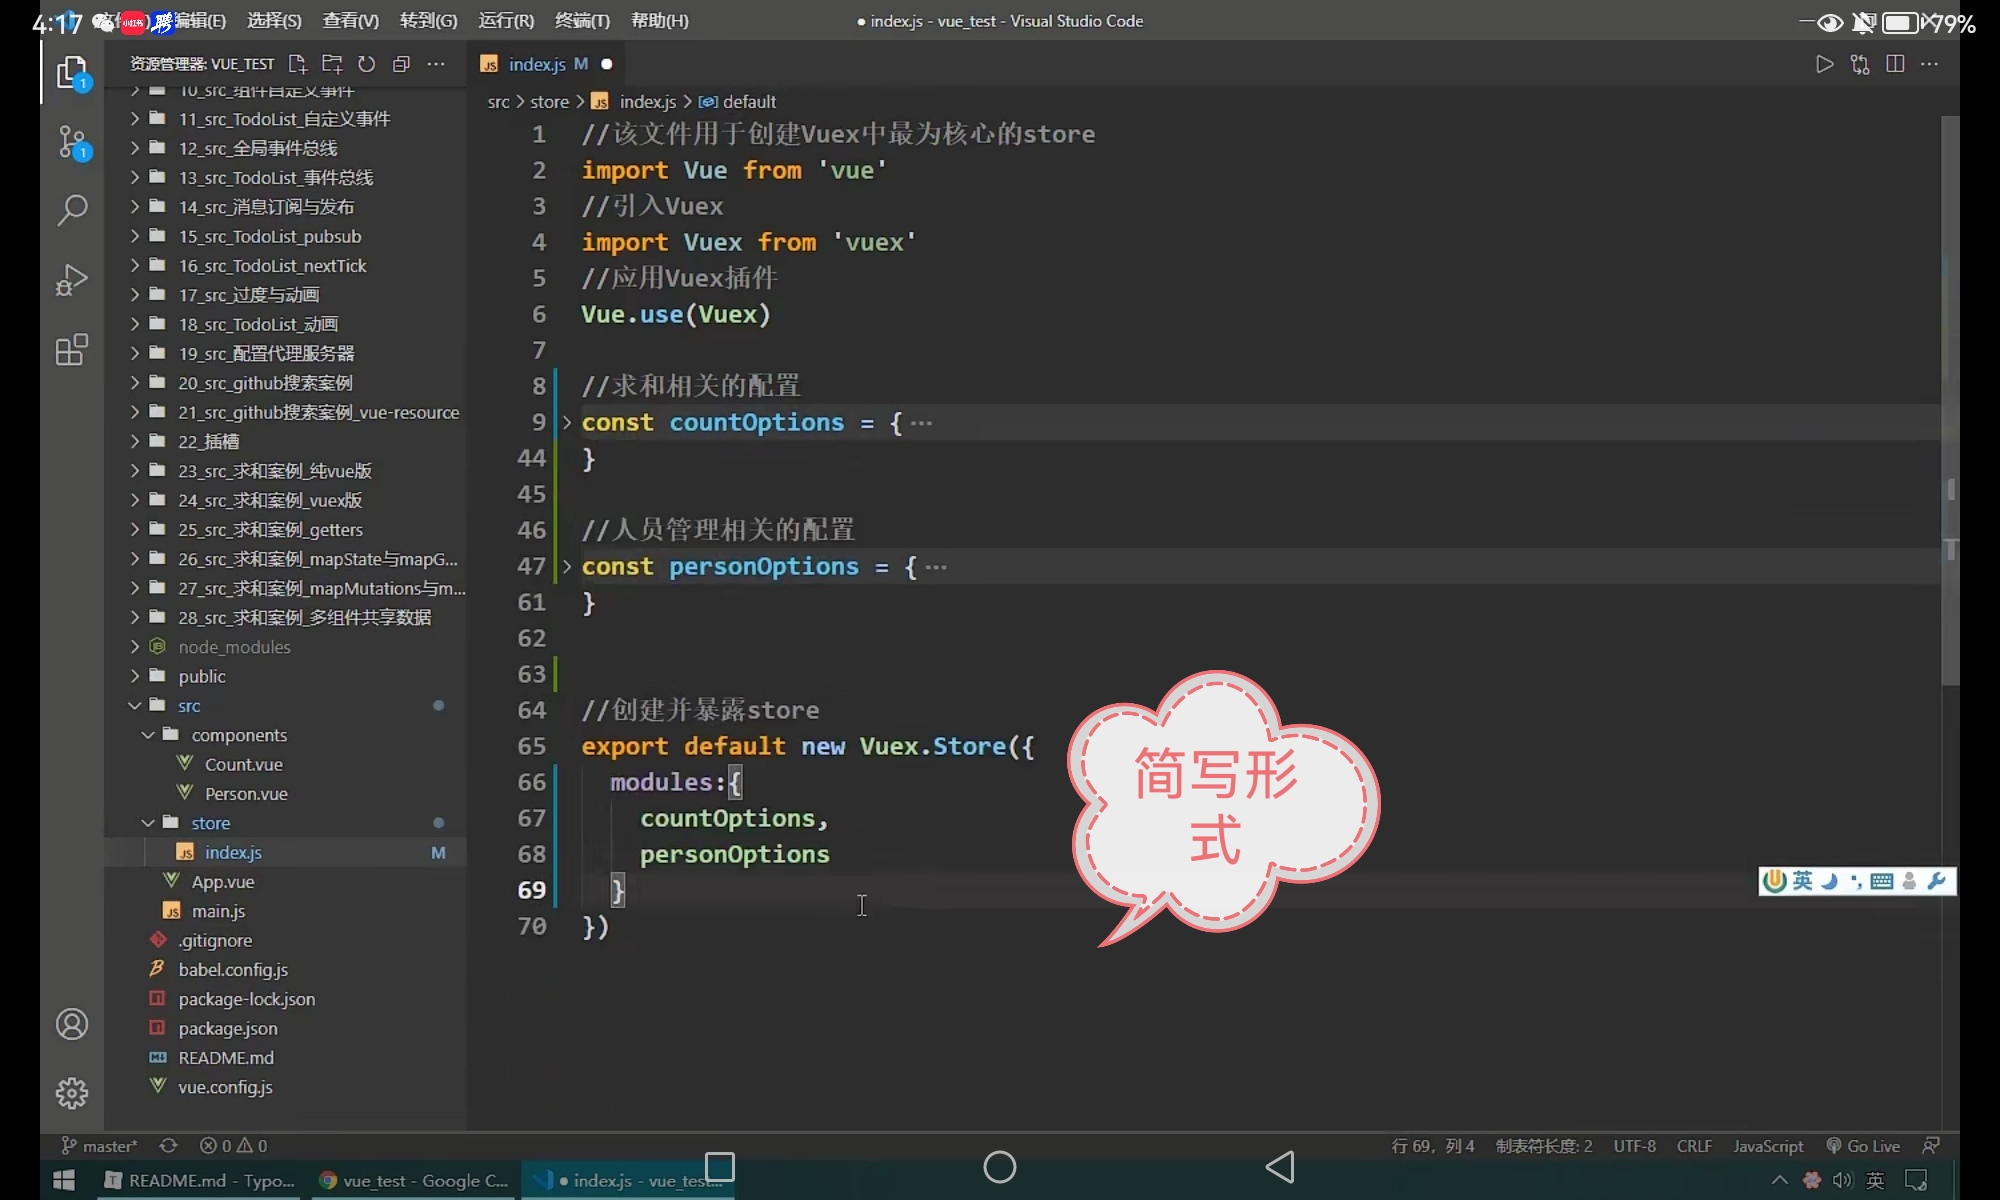Click Go Live in status bar
The image size is (2000, 1200).
point(1863,1146)
